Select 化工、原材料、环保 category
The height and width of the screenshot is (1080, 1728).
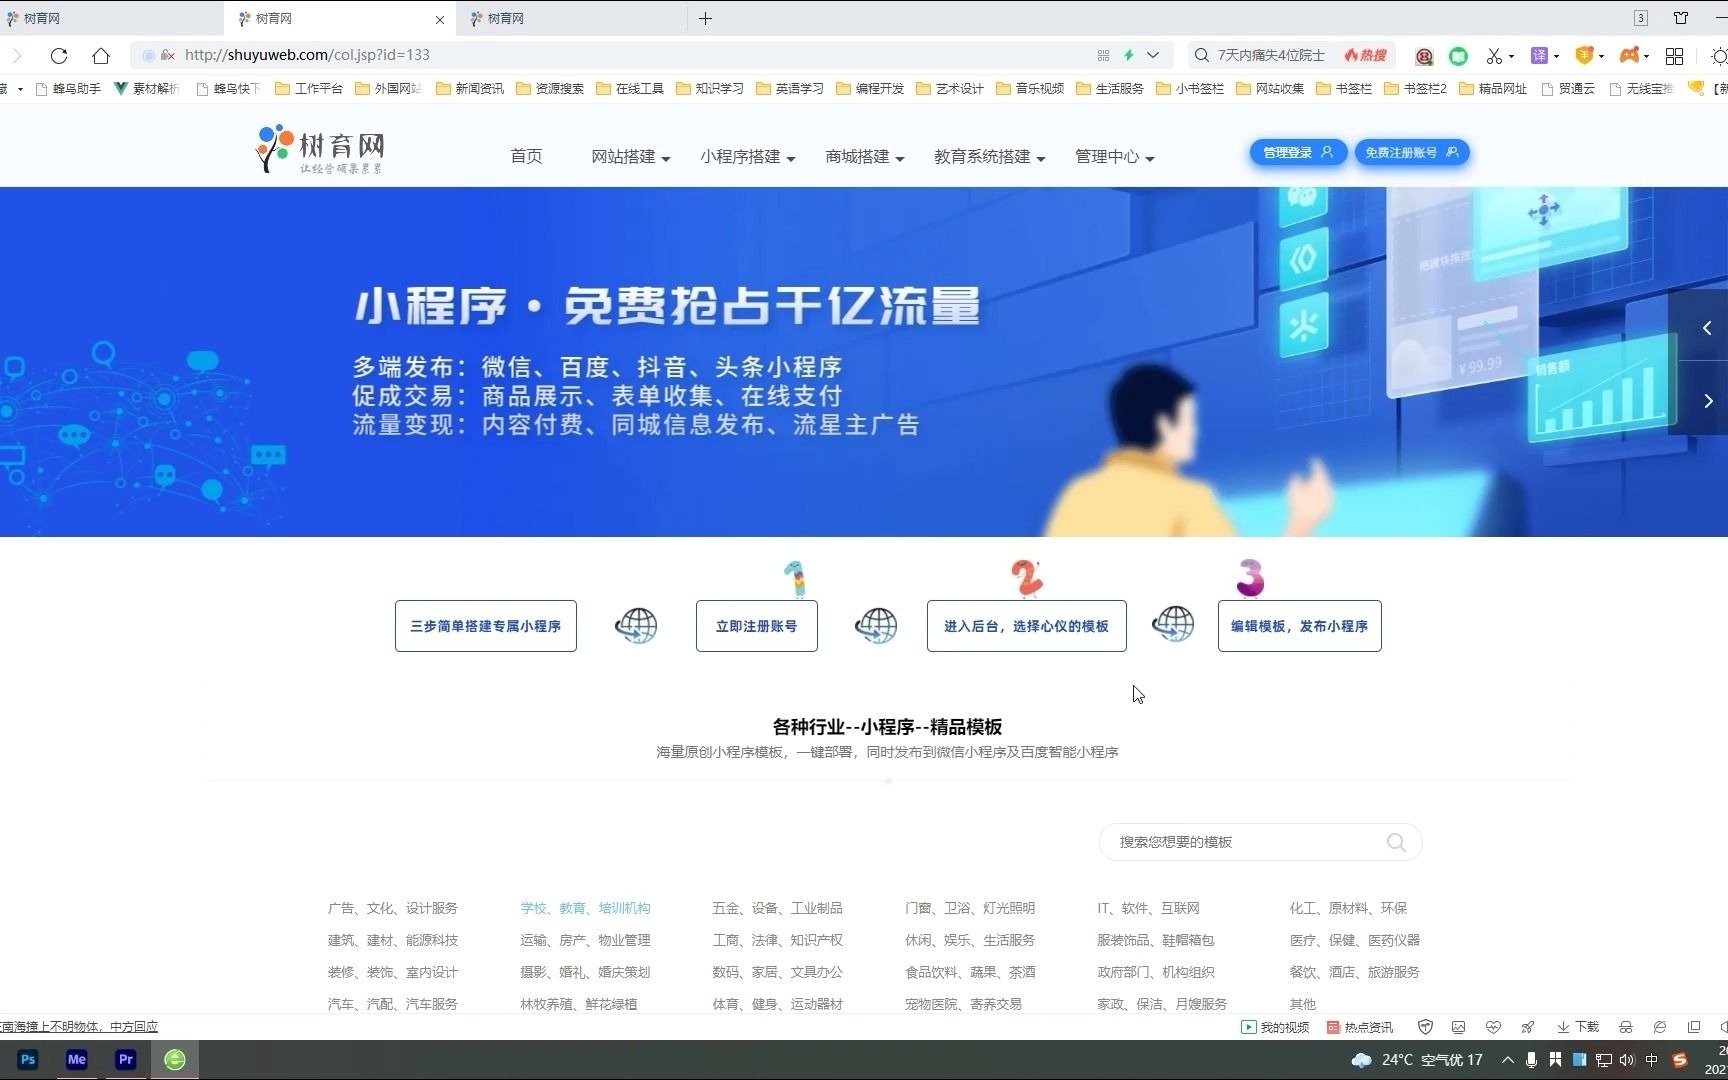pyautogui.click(x=1348, y=908)
